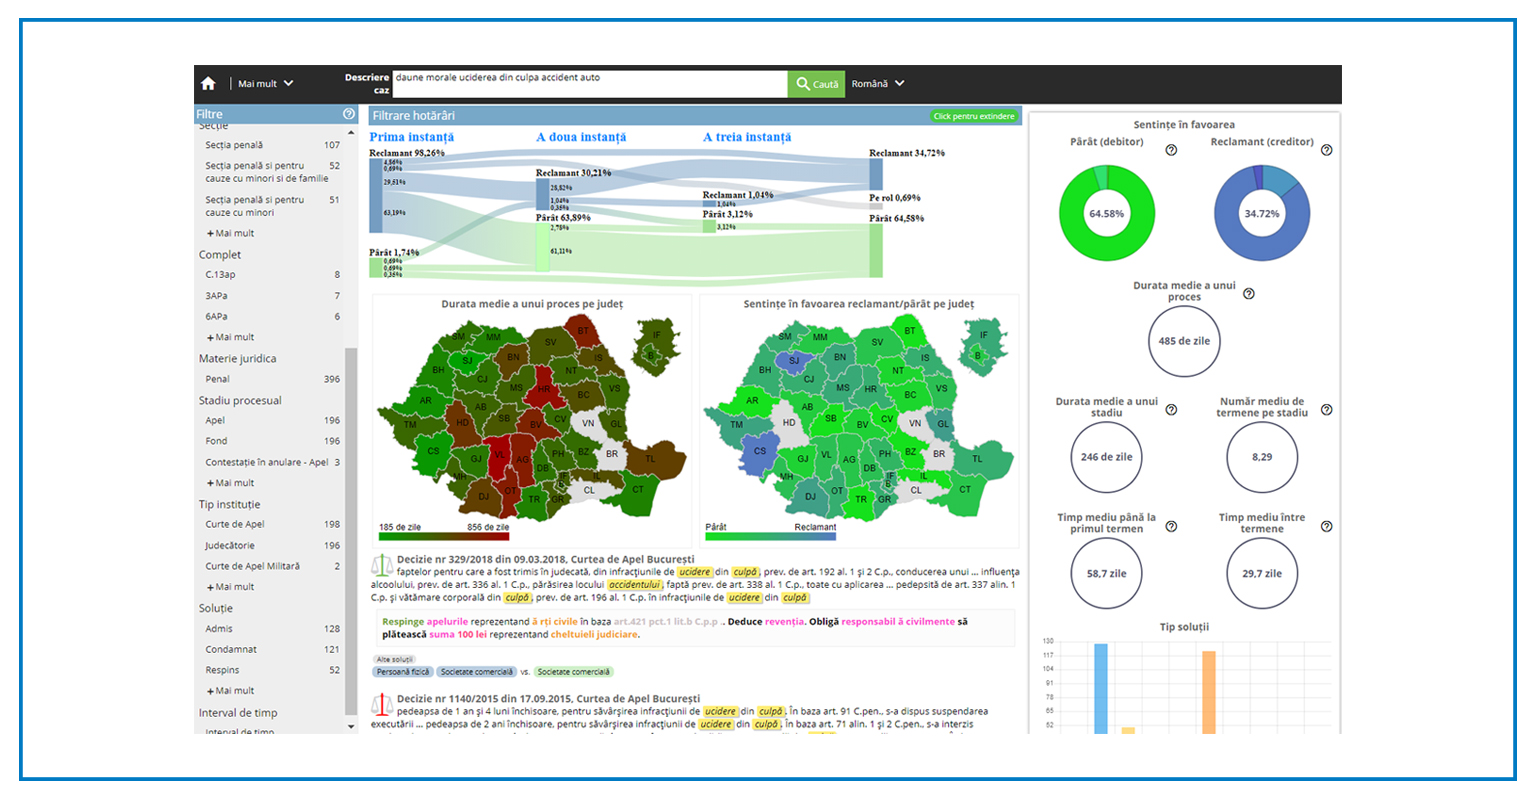Select the Apel stadiu procesual filter

pos(215,420)
